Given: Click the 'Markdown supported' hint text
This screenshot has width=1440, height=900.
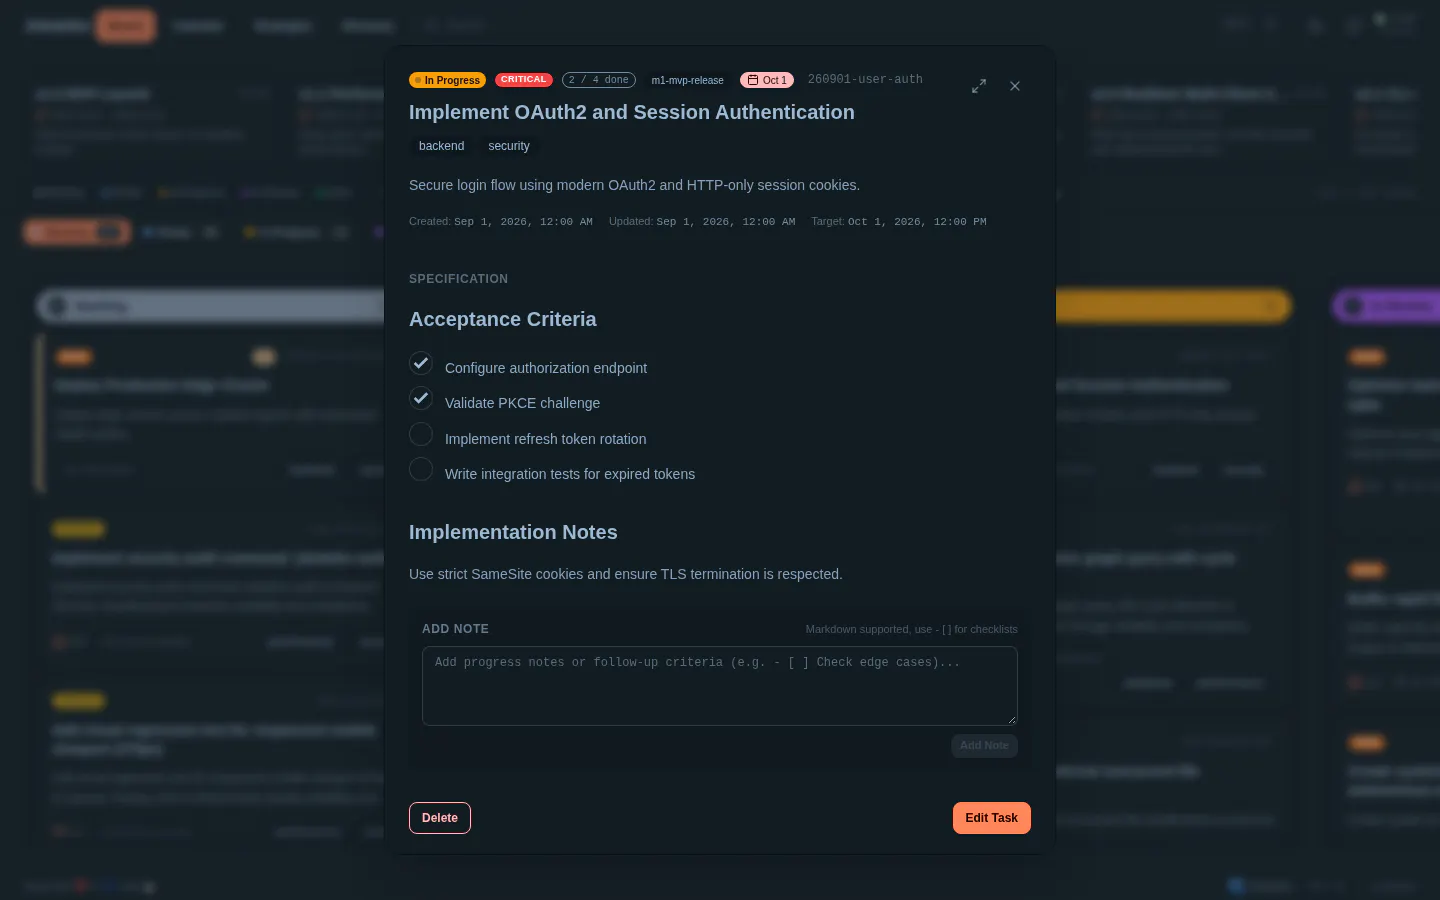Looking at the screenshot, I should 912,630.
